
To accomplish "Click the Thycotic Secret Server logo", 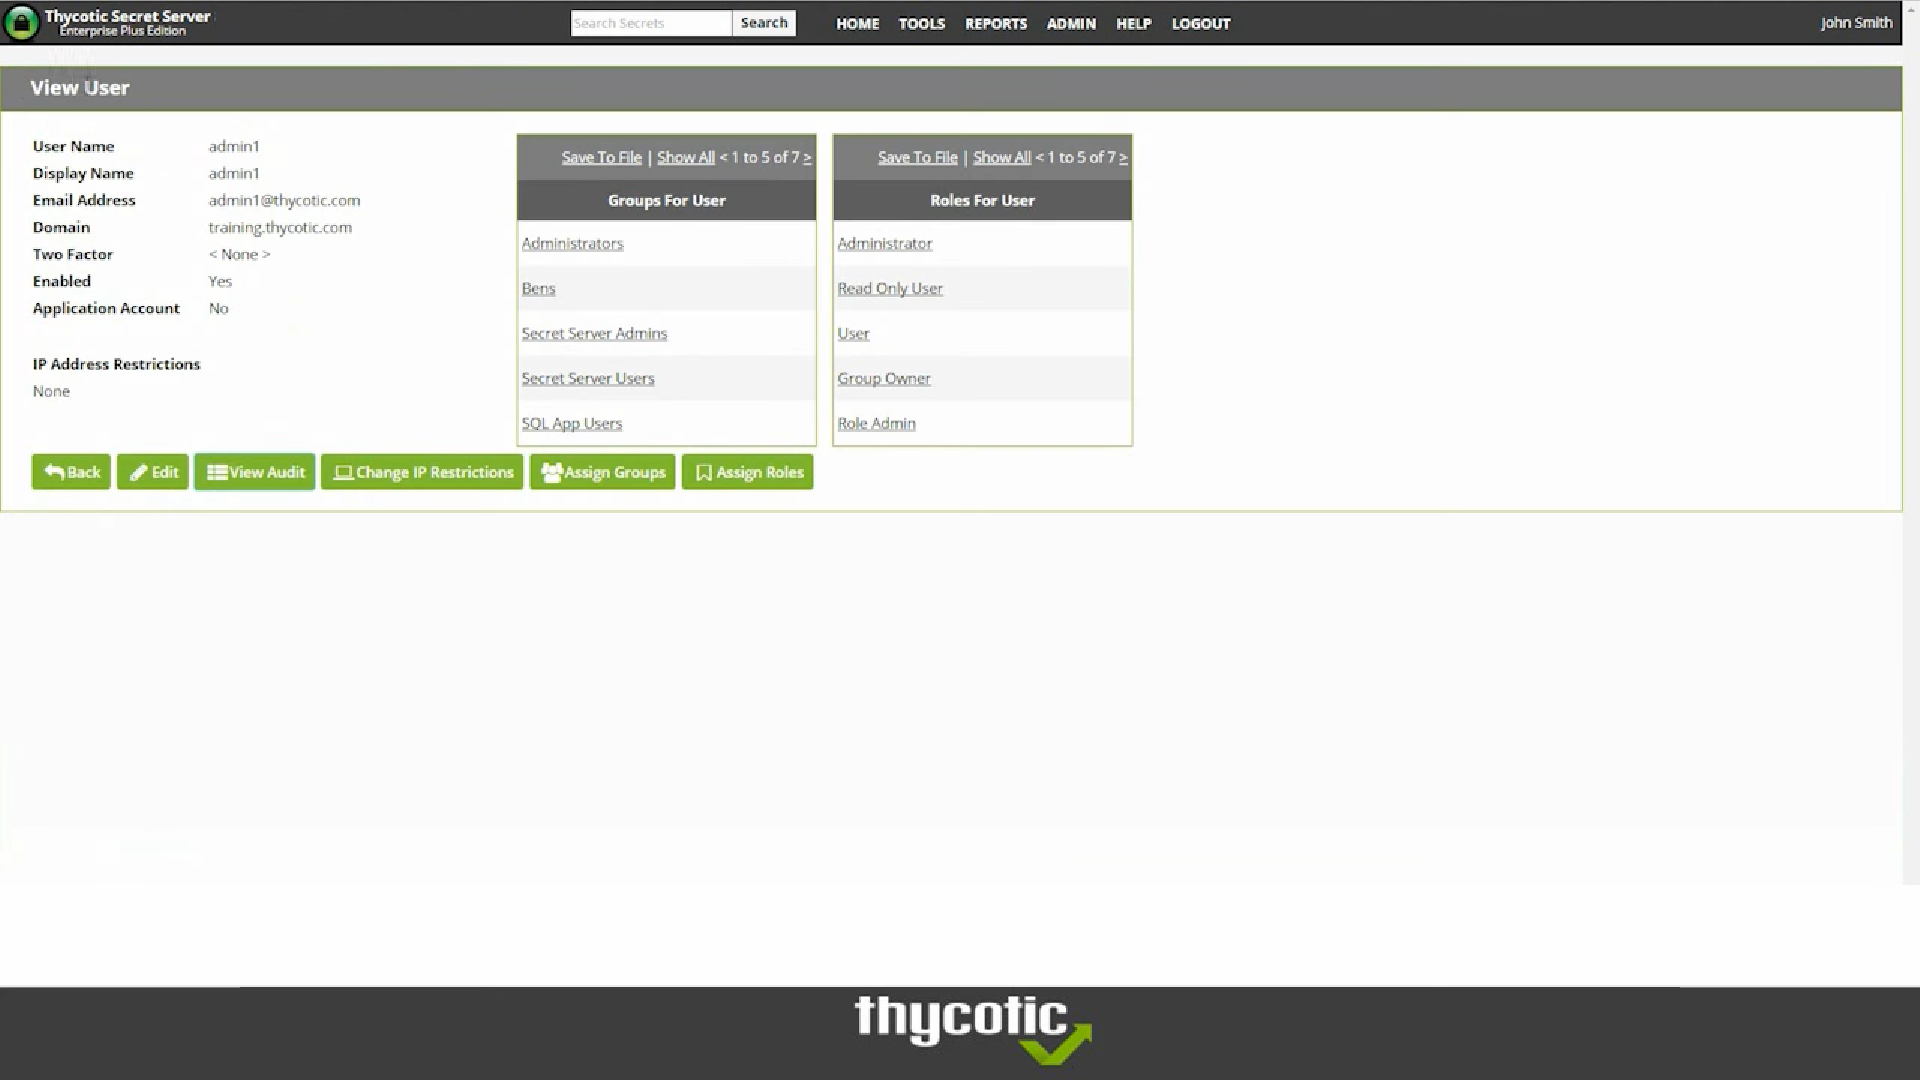I will [x=110, y=22].
